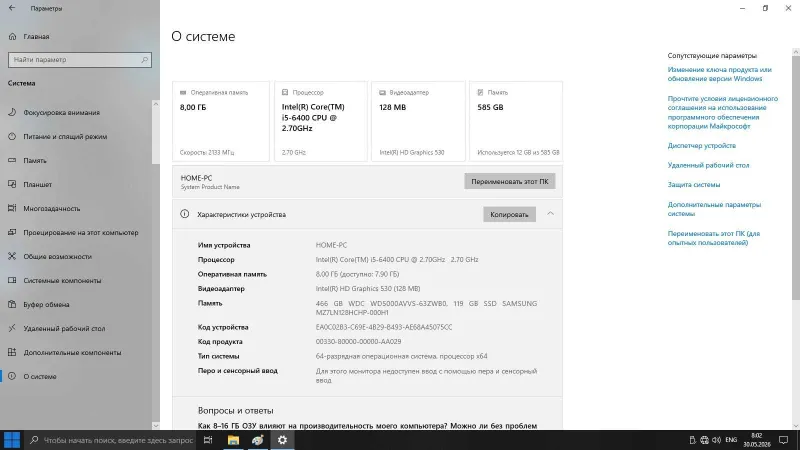Click the Память 585 GB card
The height and width of the screenshot is (450, 800).
click(516, 121)
